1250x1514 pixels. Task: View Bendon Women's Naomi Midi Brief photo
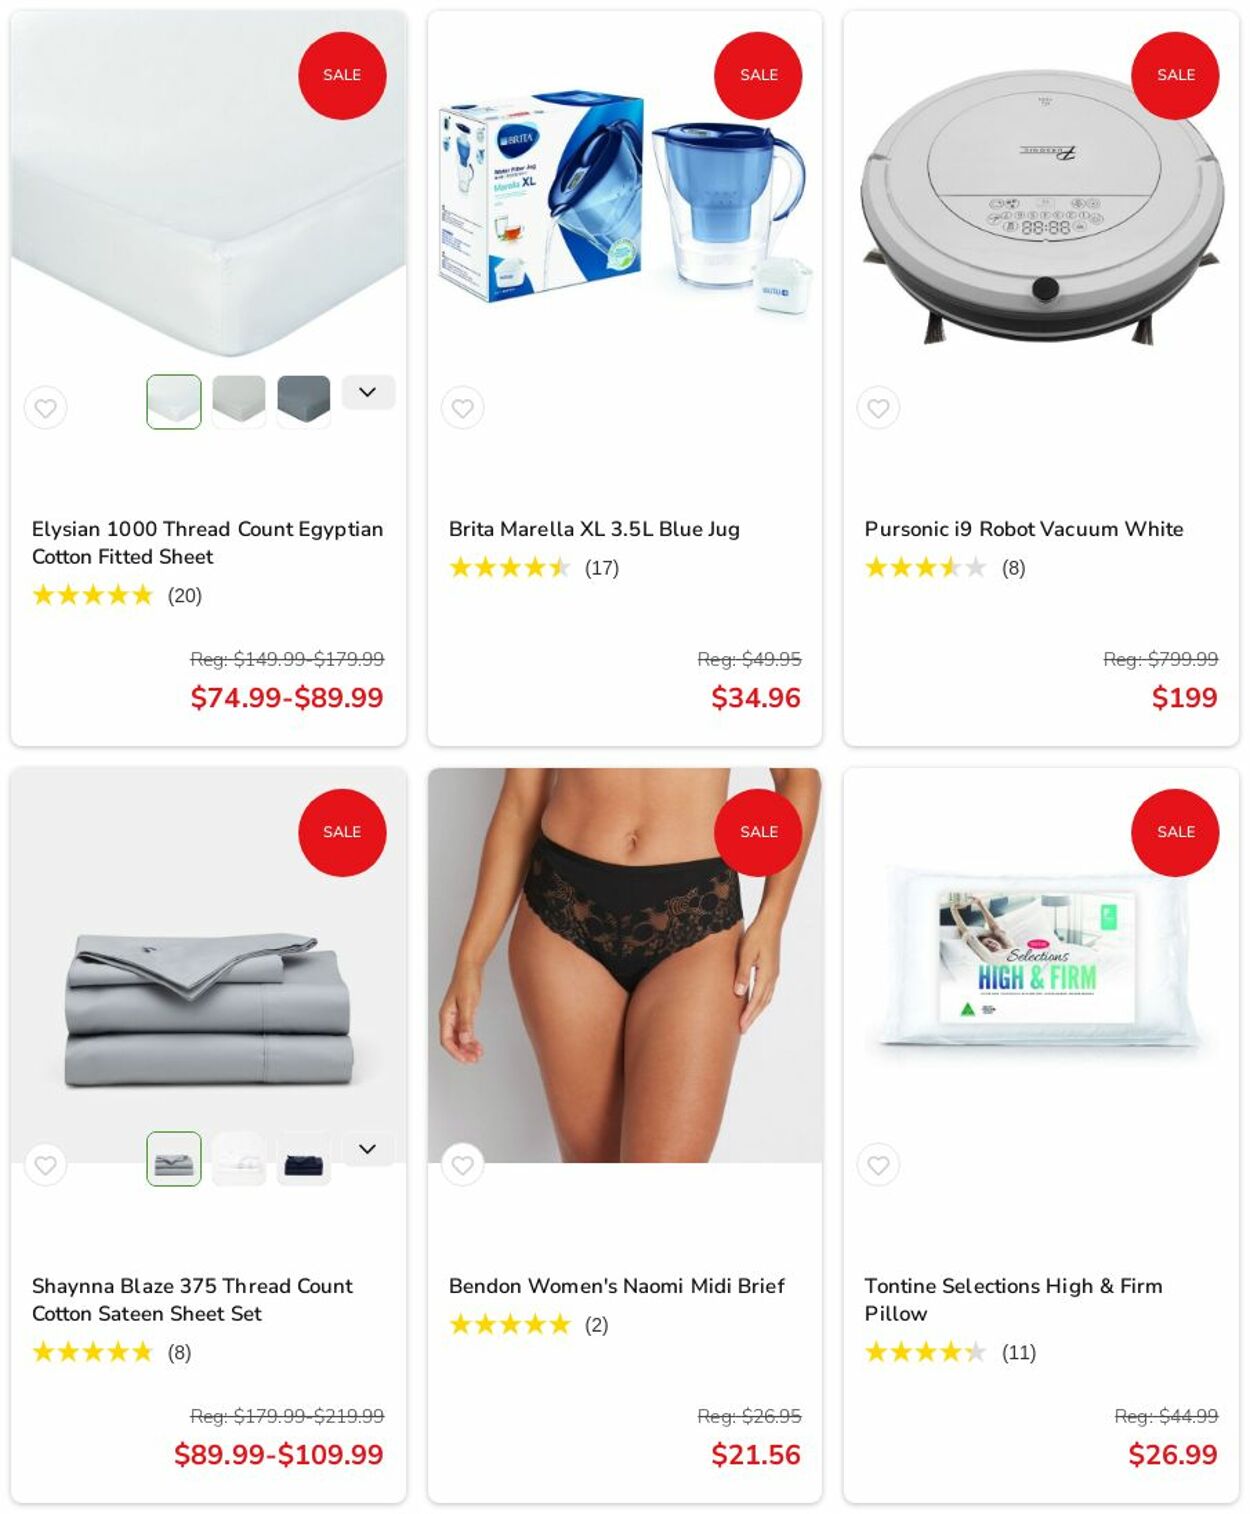point(625,965)
